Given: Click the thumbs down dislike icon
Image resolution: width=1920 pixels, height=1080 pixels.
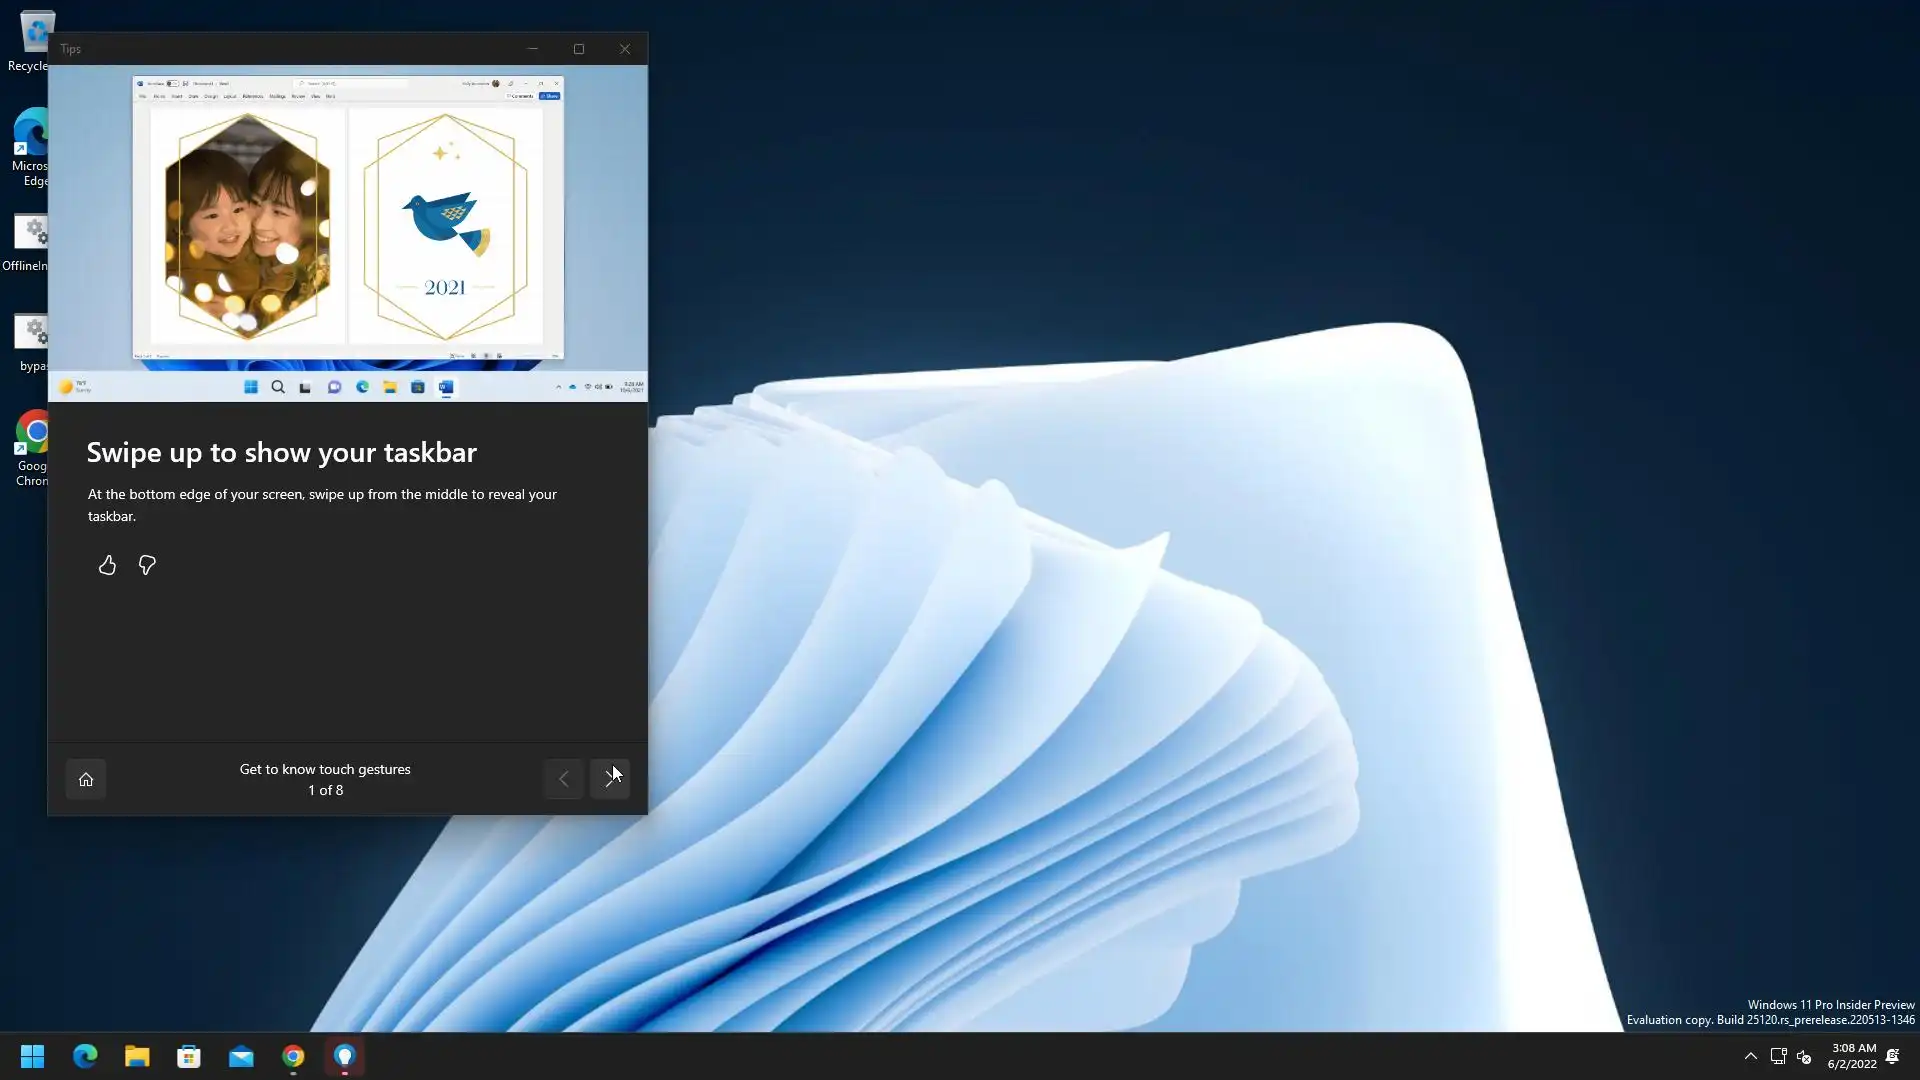Looking at the screenshot, I should pyautogui.click(x=147, y=566).
